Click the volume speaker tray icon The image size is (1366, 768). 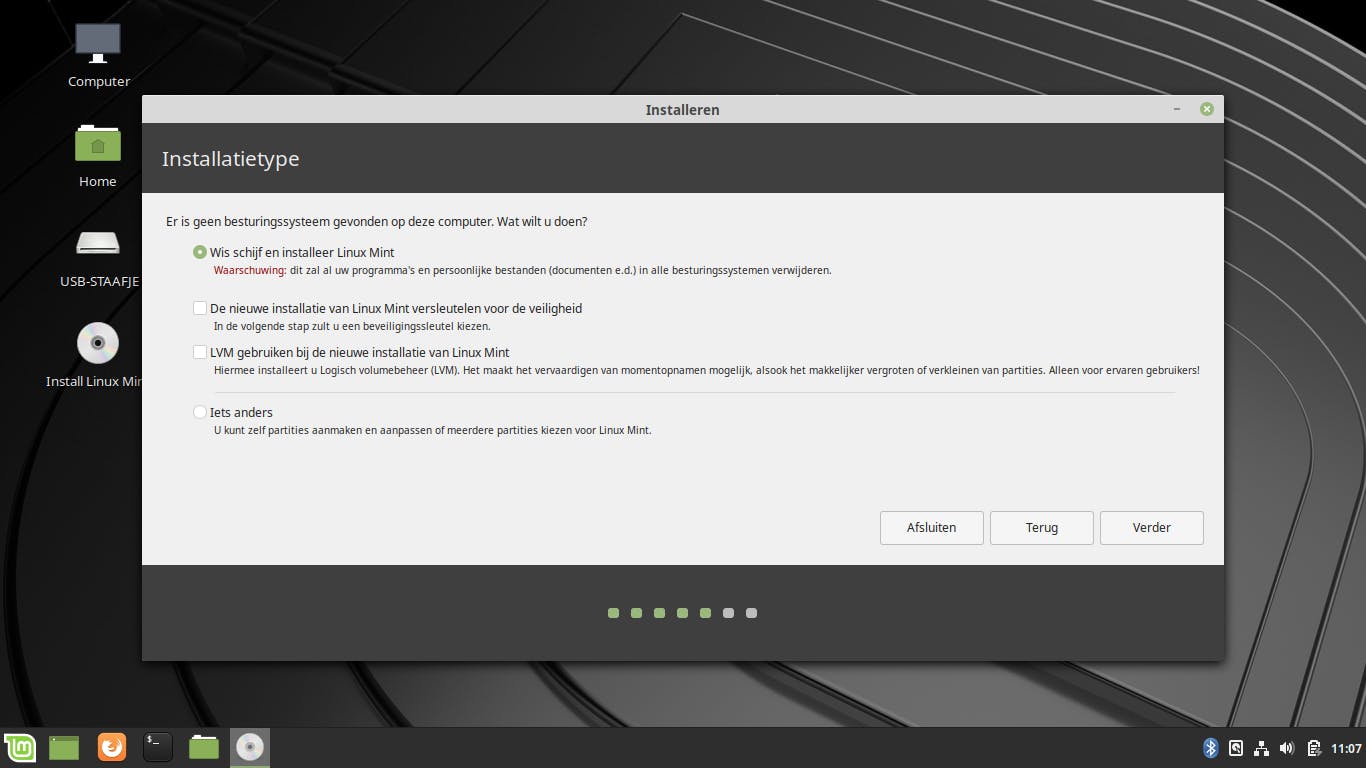click(x=1287, y=748)
